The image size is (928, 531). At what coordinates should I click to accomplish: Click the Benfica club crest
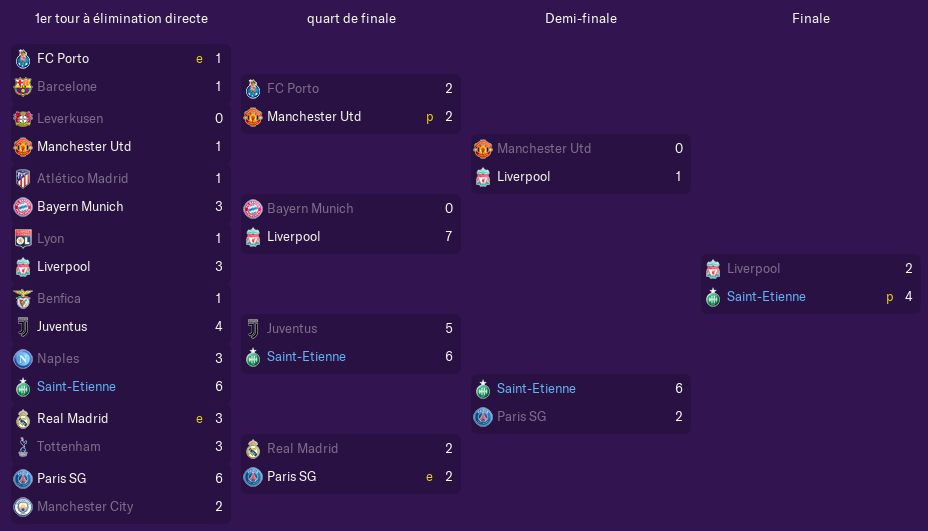(x=23, y=298)
